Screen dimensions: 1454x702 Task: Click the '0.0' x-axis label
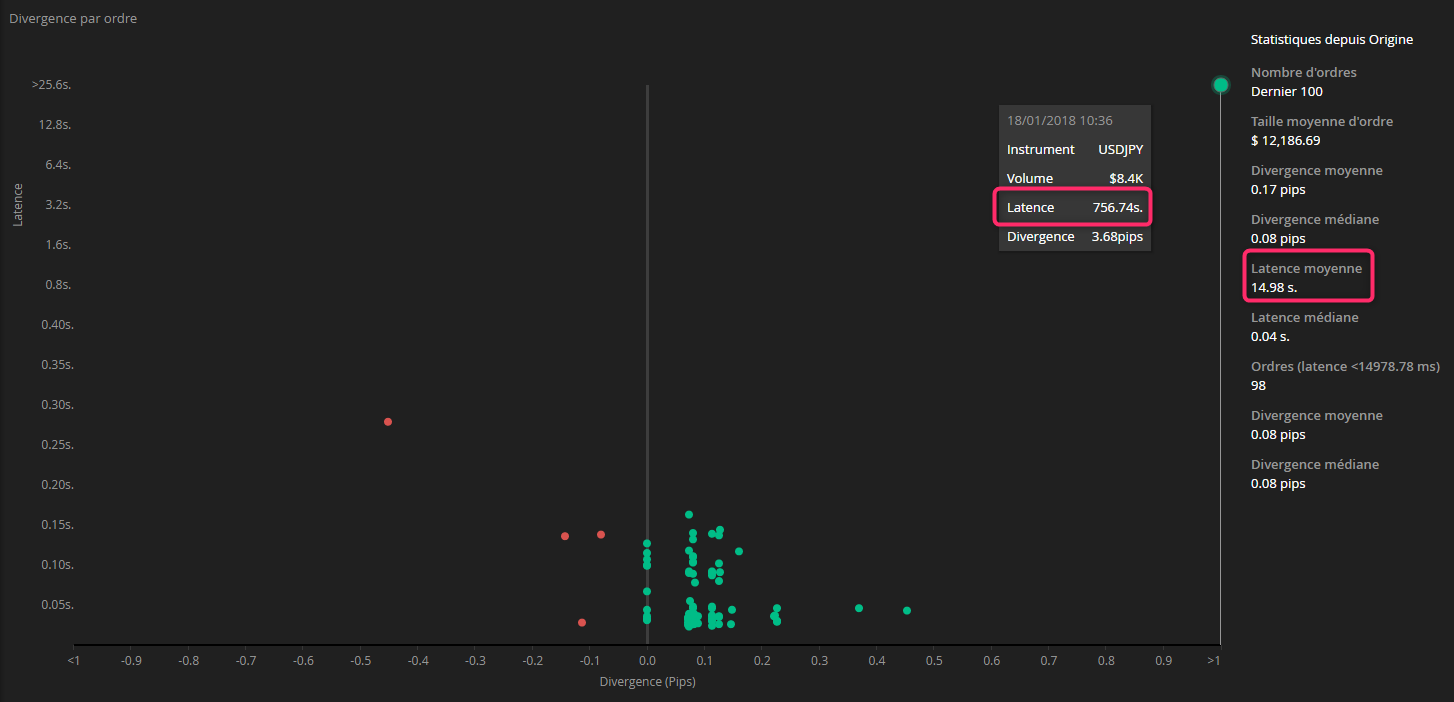point(647,661)
